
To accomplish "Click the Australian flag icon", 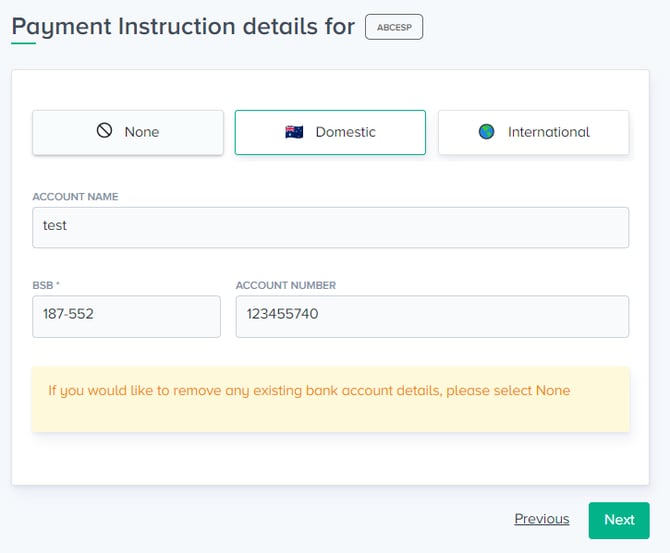I will [294, 132].
